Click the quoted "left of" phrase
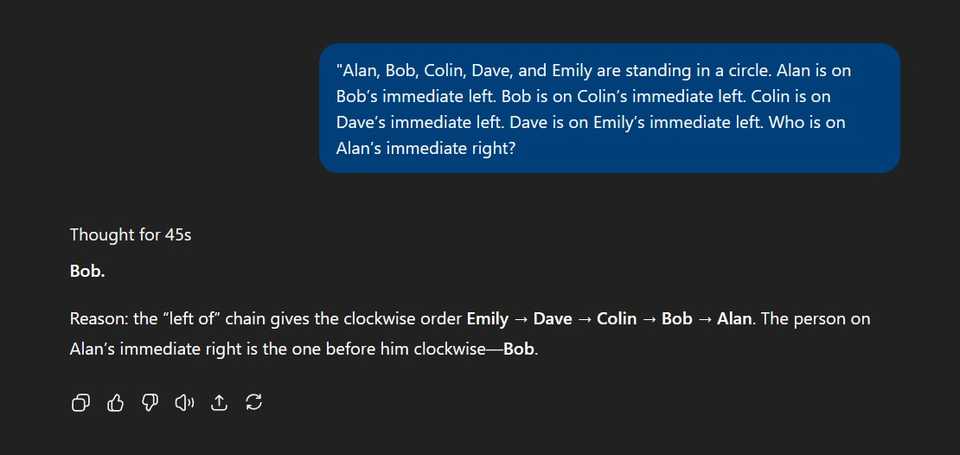This screenshot has height=455, width=960. (x=189, y=319)
